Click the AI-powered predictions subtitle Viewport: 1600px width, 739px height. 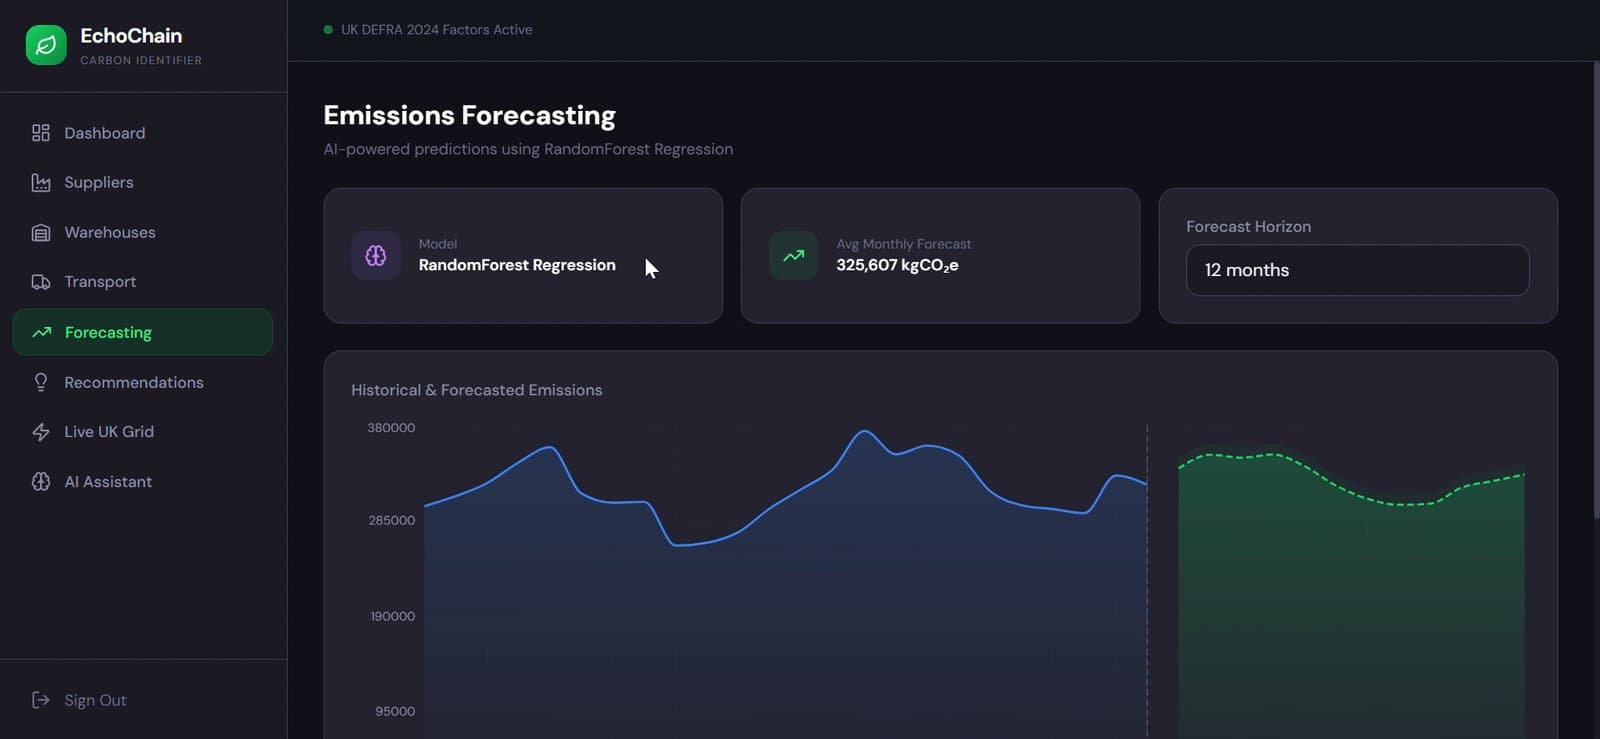point(528,149)
